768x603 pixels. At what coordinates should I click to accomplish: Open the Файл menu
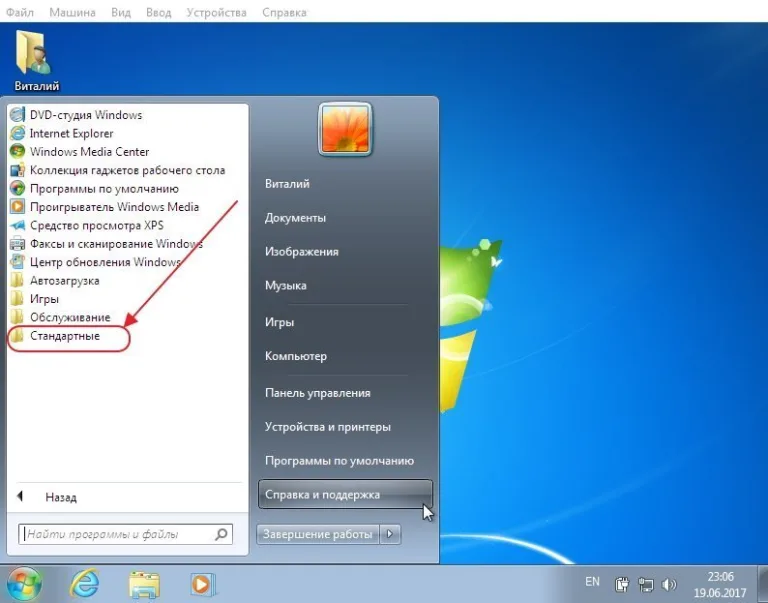click(20, 12)
